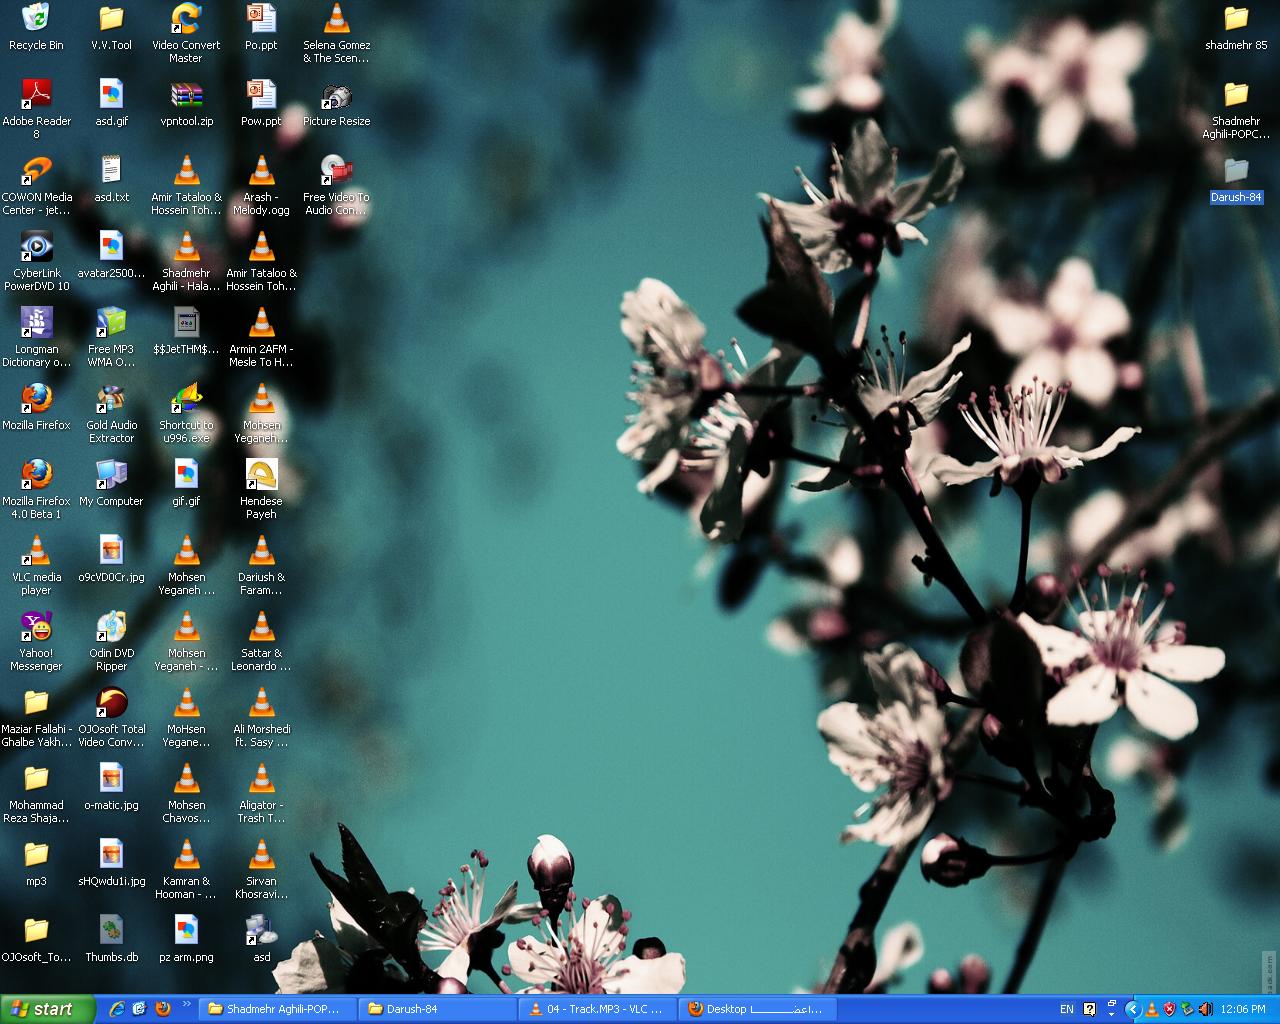Switch to Shadmehr Aghili-POP taskbar window
The image size is (1280, 1024).
(275, 1009)
